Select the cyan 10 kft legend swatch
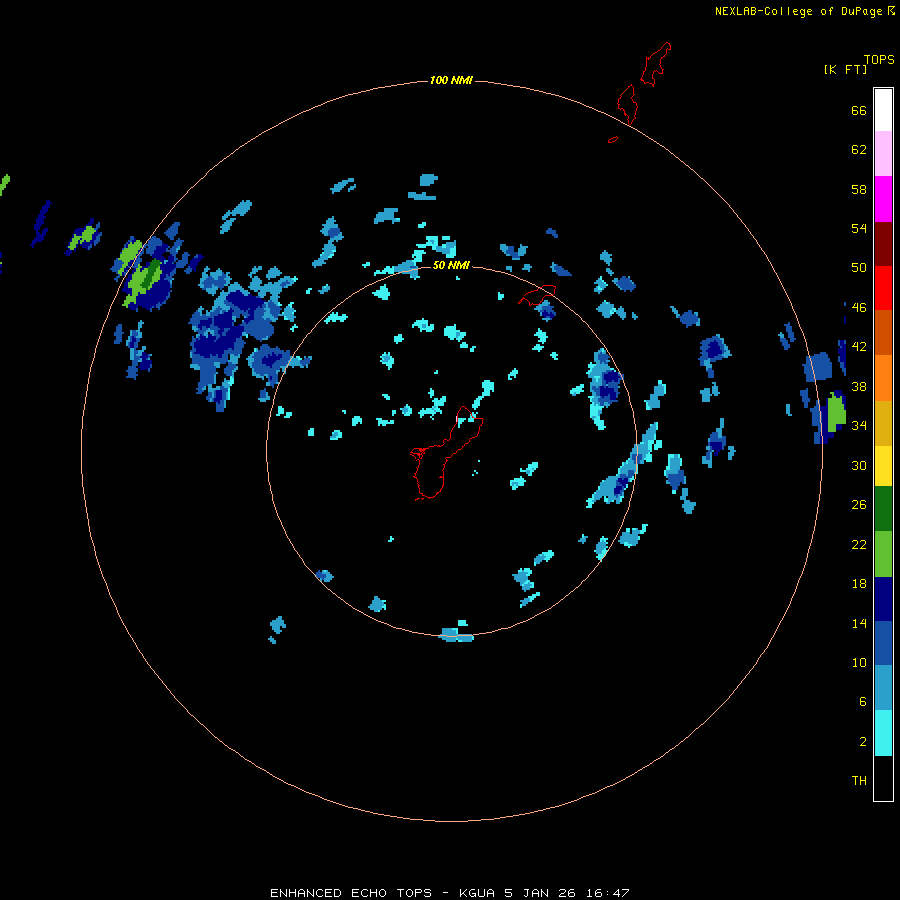Image resolution: width=900 pixels, height=900 pixels. coord(883,733)
